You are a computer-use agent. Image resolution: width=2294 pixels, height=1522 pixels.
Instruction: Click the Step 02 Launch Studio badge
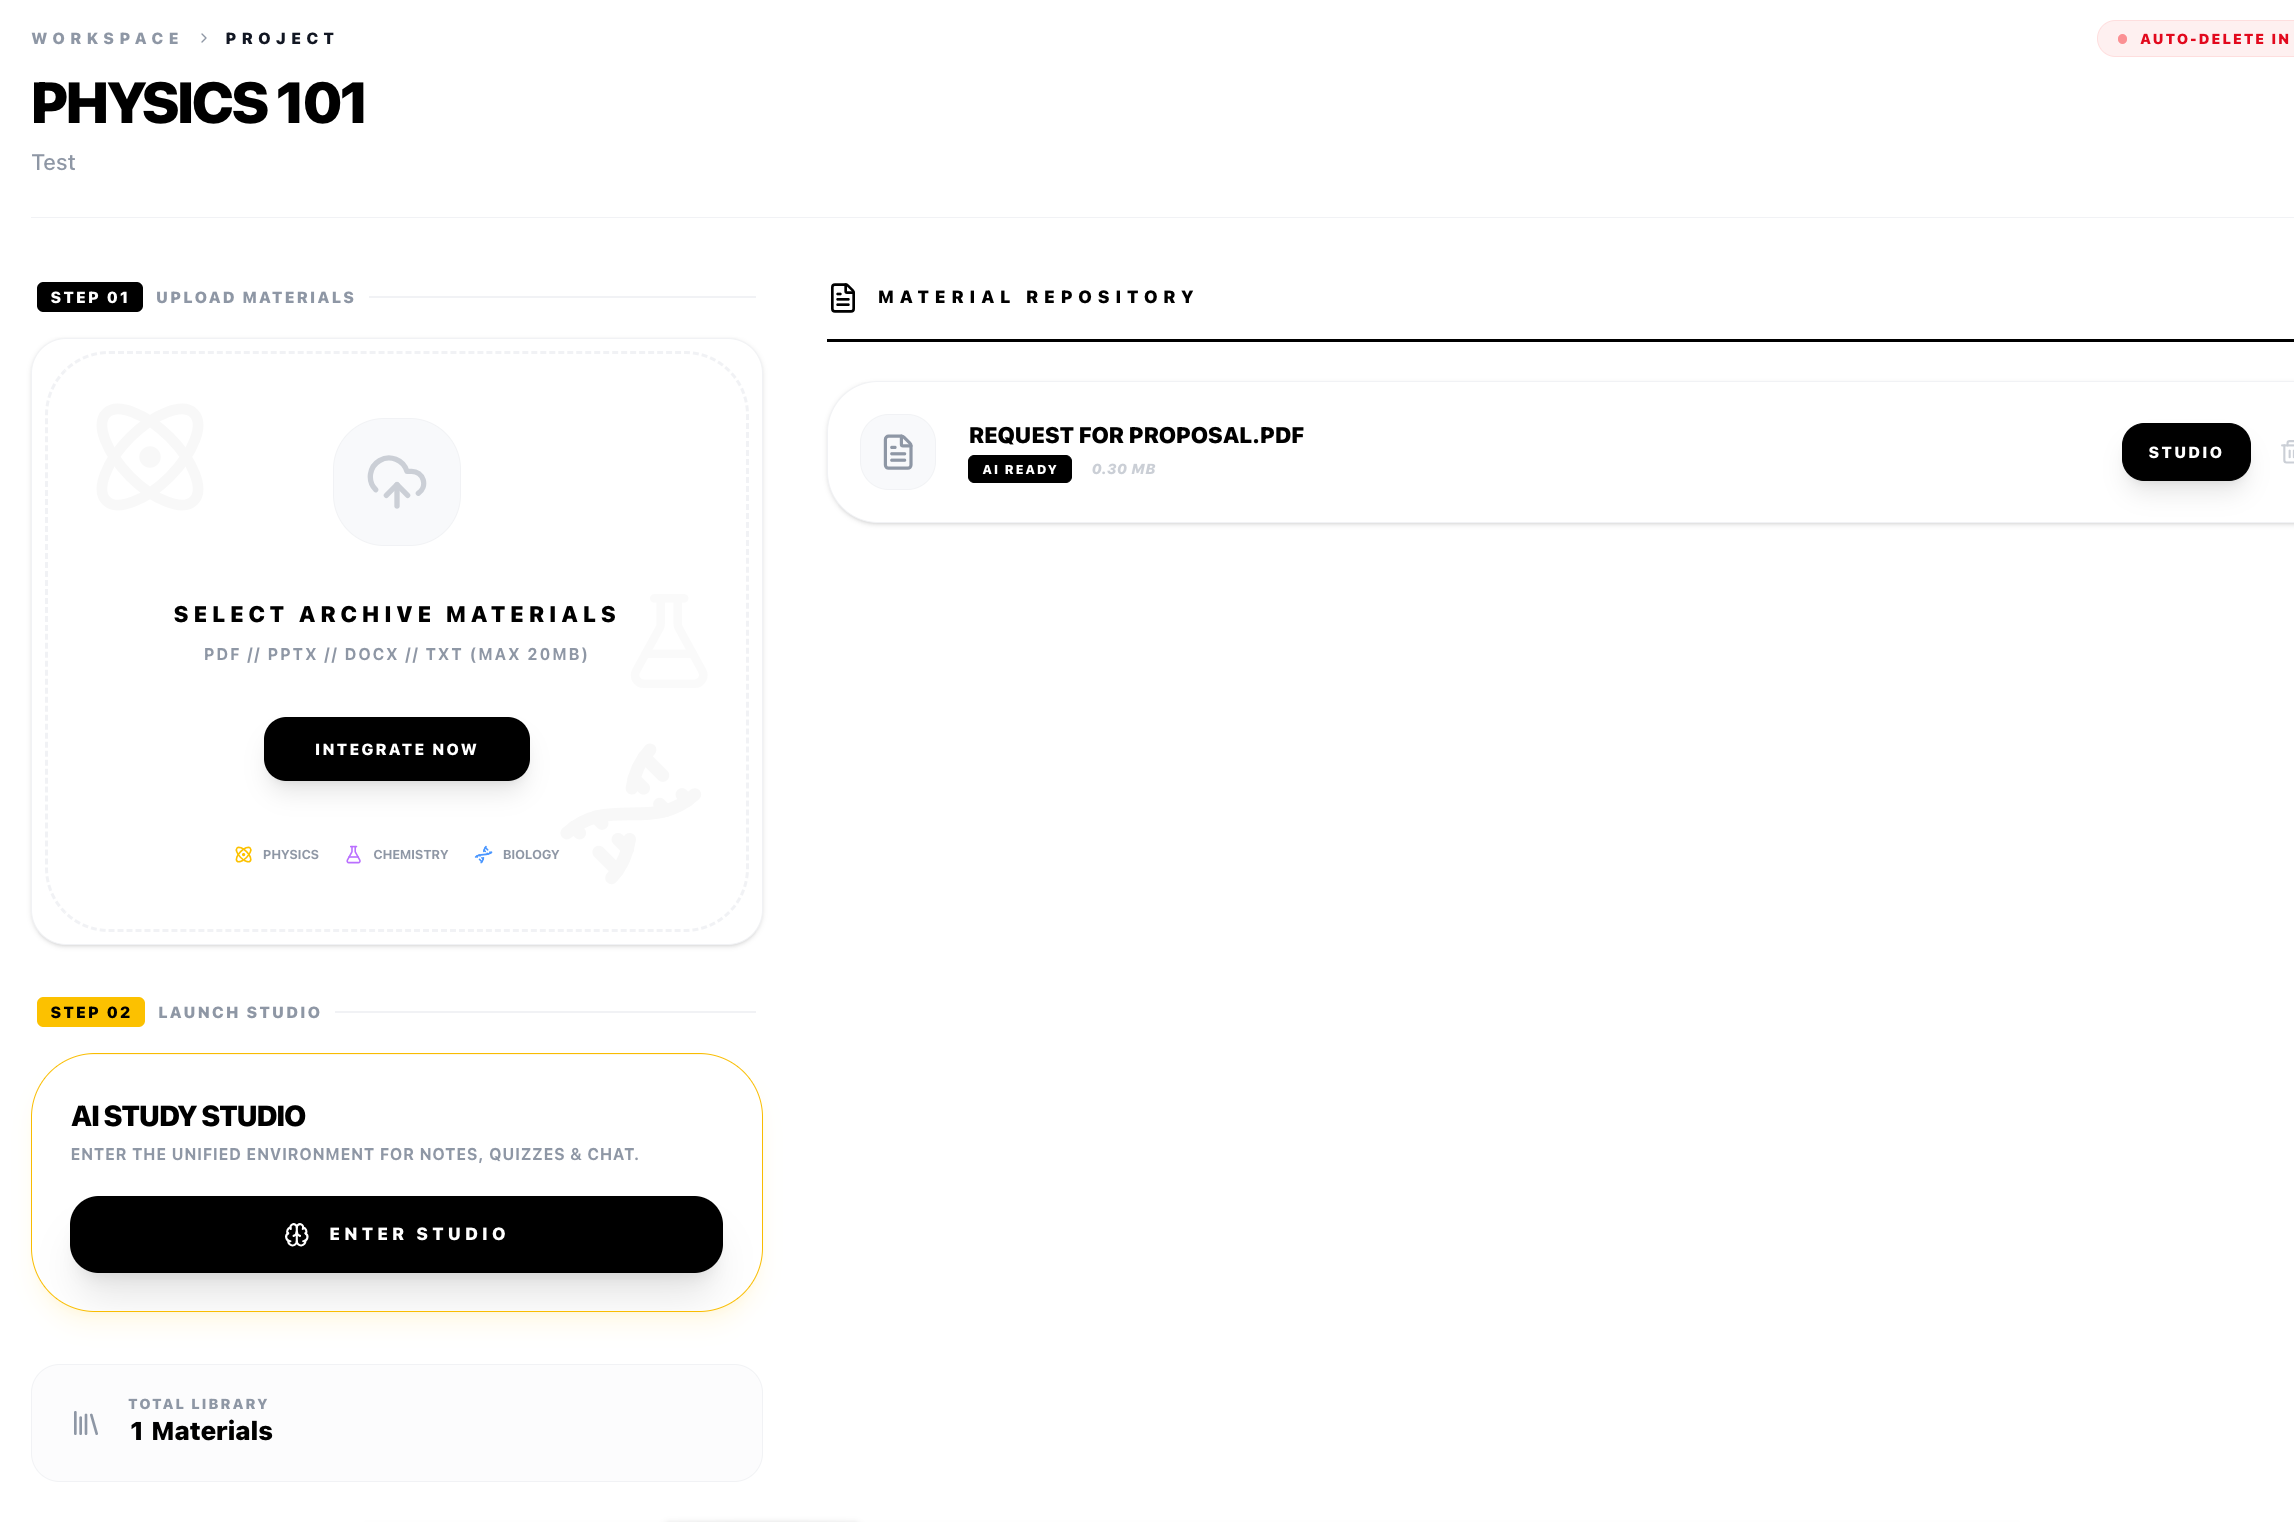(90, 1012)
